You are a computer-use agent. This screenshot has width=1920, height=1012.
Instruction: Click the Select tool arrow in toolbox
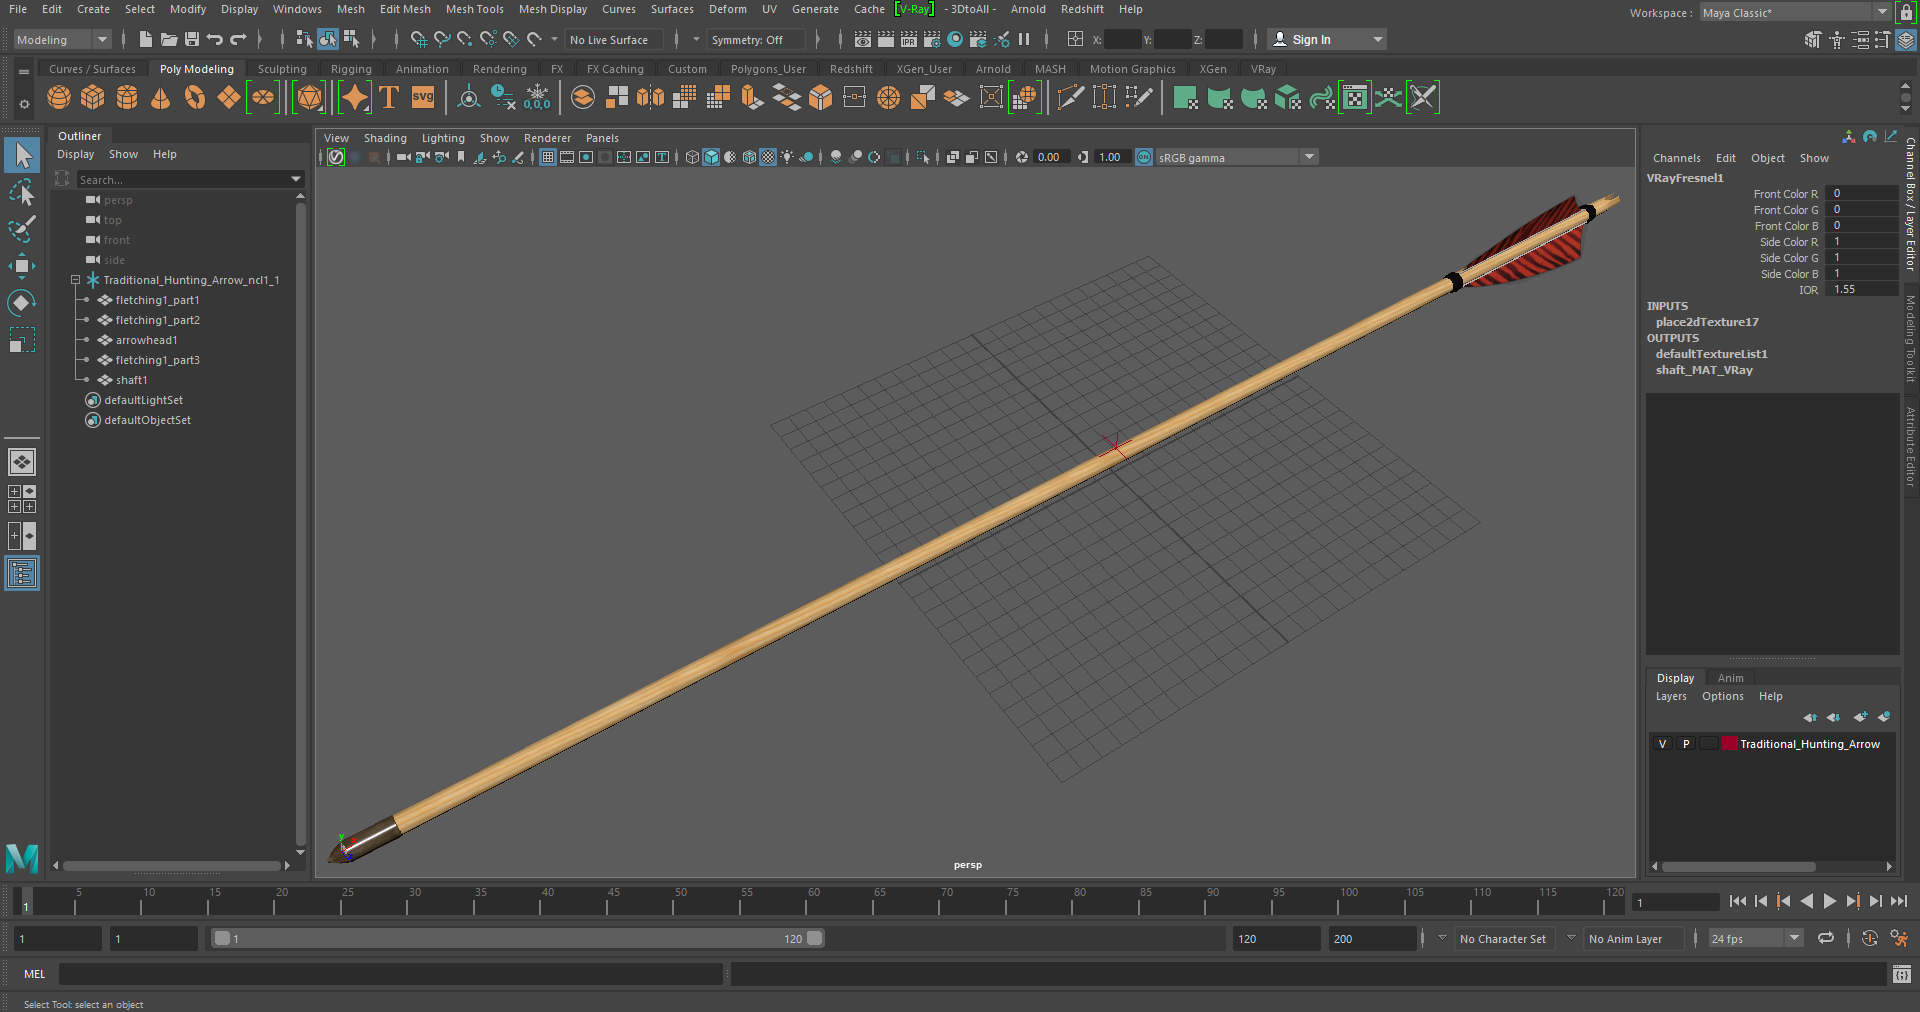22,155
